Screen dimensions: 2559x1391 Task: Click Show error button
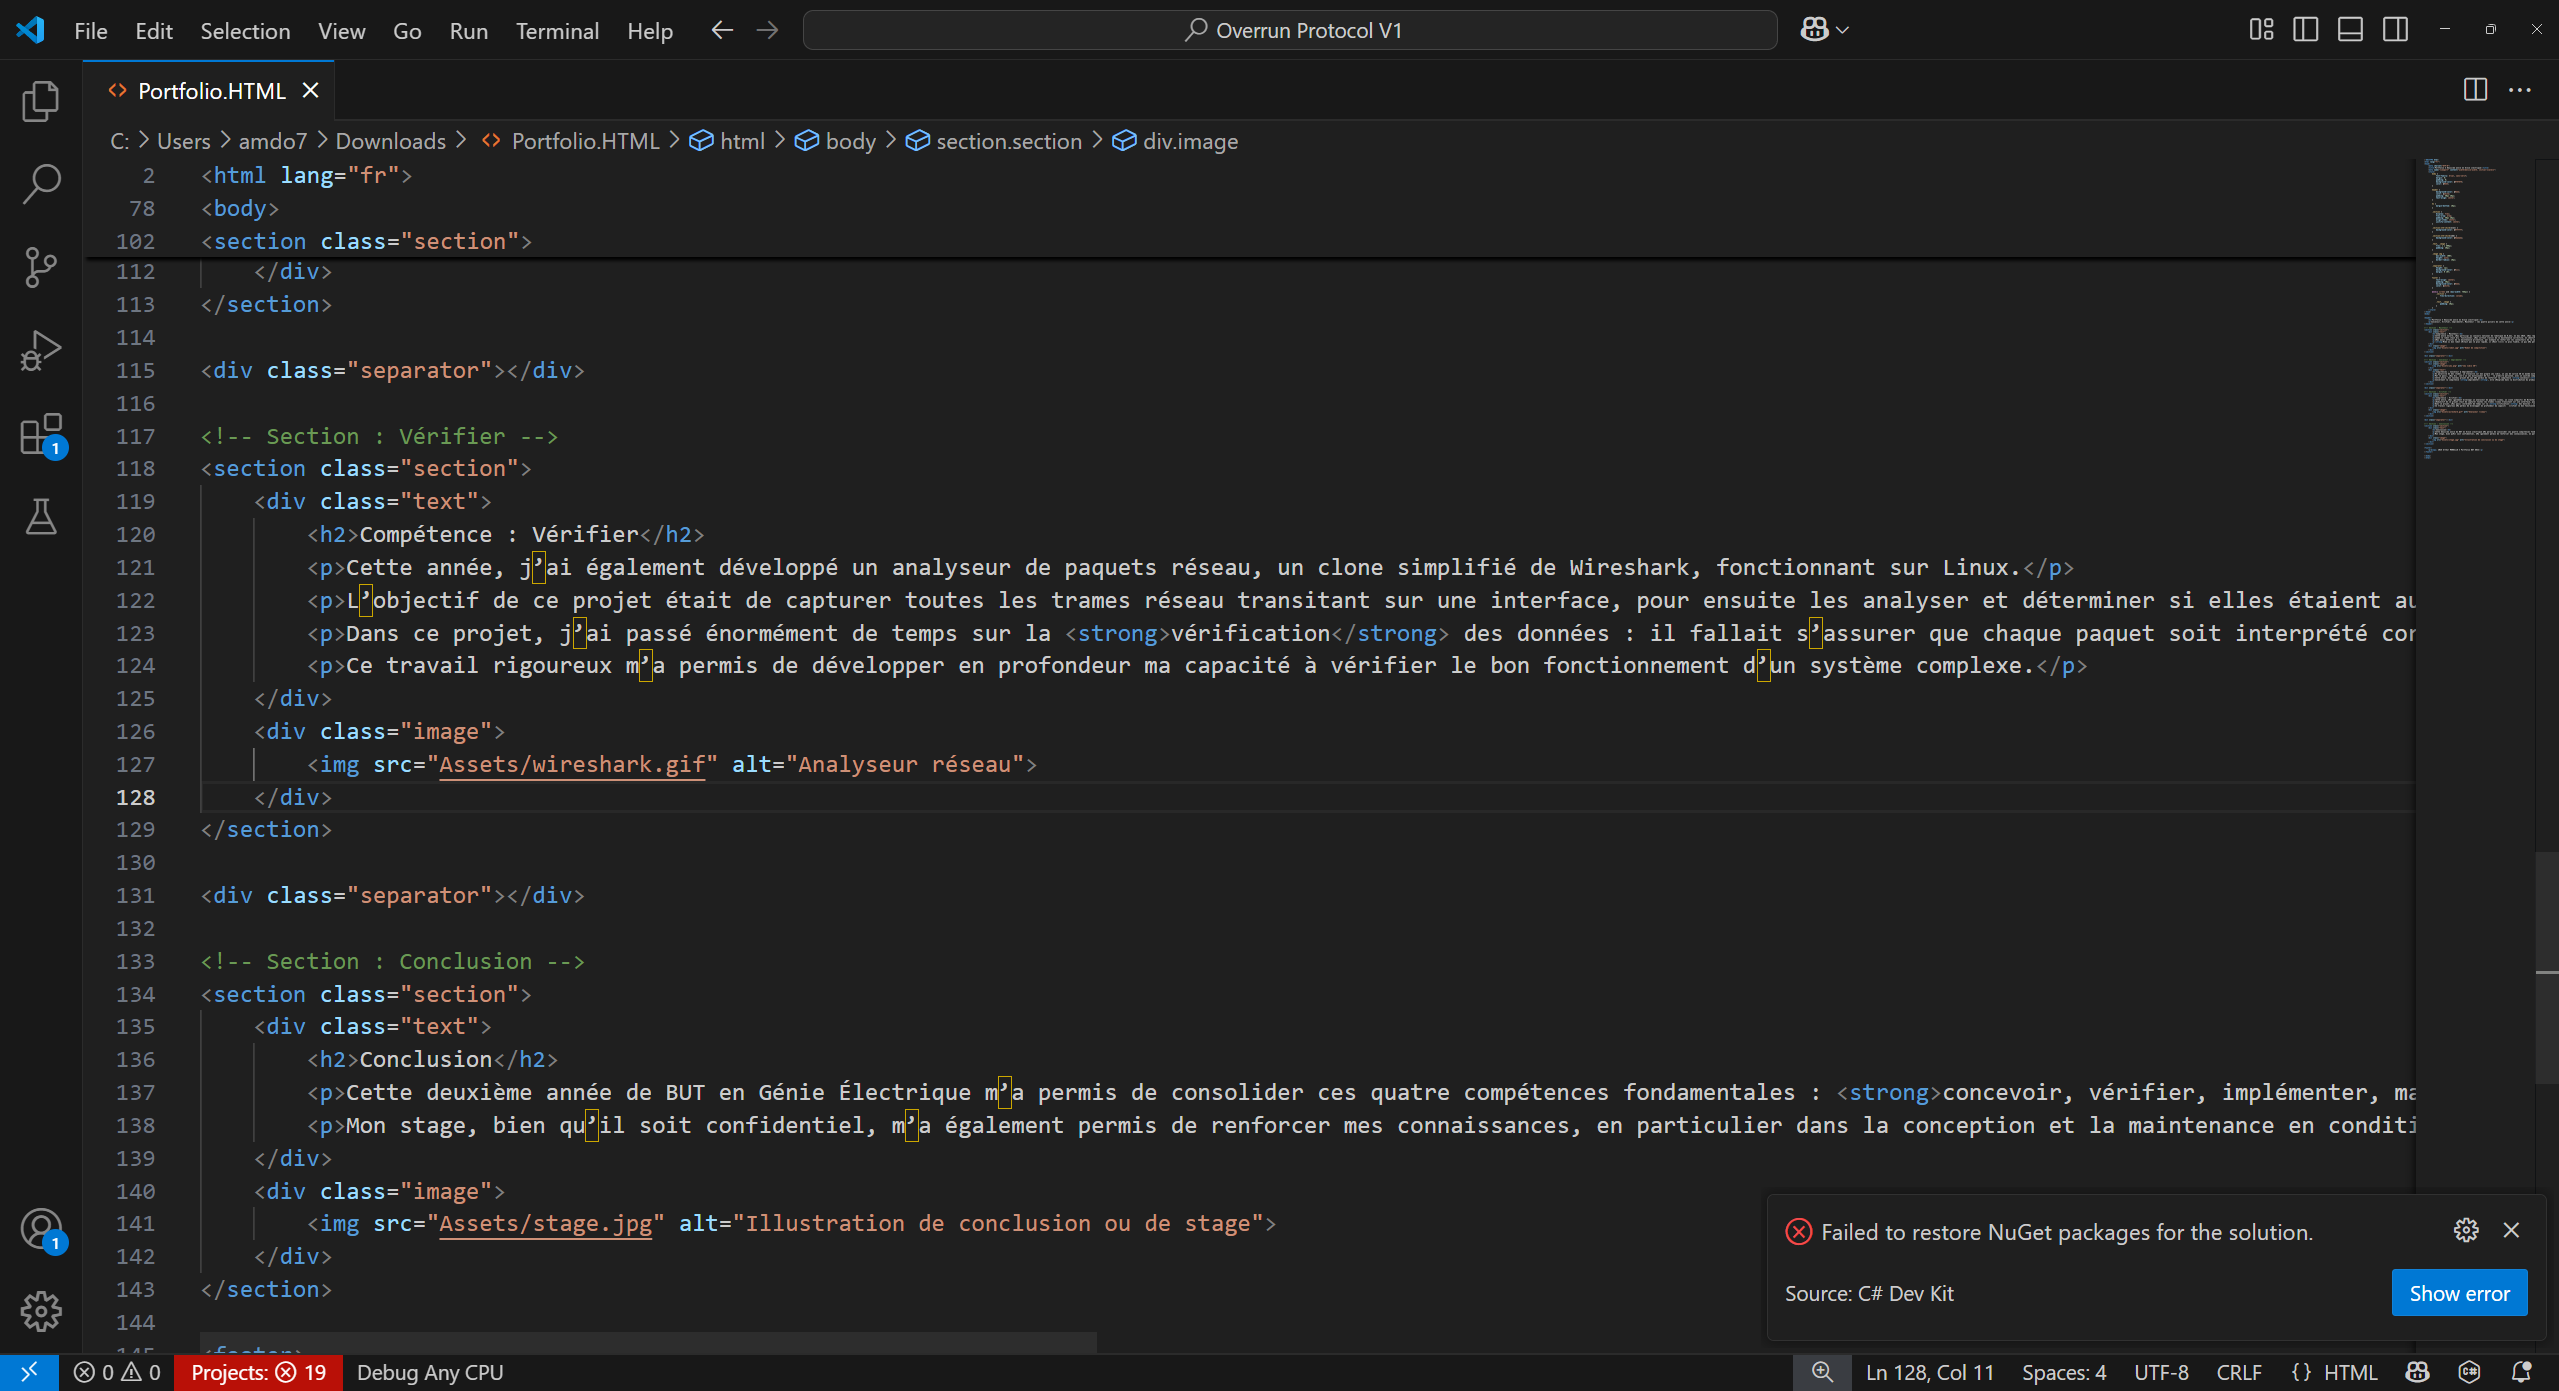click(2459, 1293)
